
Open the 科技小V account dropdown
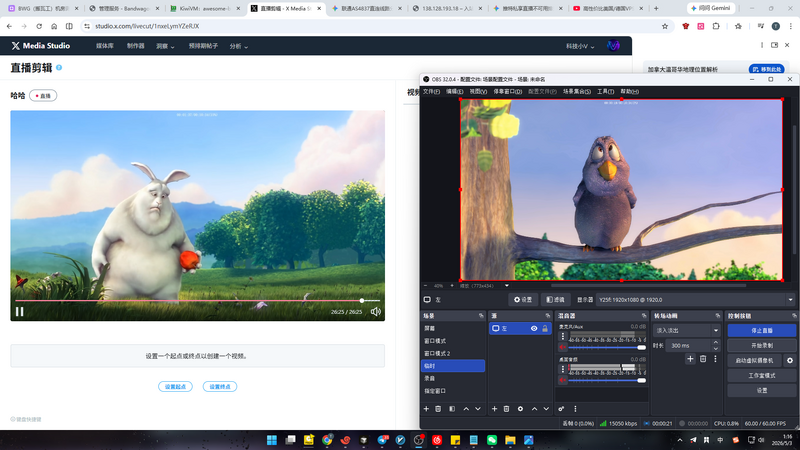[580, 46]
